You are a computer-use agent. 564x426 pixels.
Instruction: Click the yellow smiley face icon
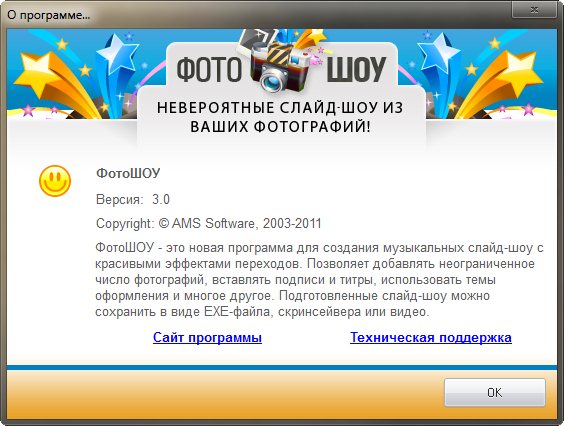click(x=55, y=181)
